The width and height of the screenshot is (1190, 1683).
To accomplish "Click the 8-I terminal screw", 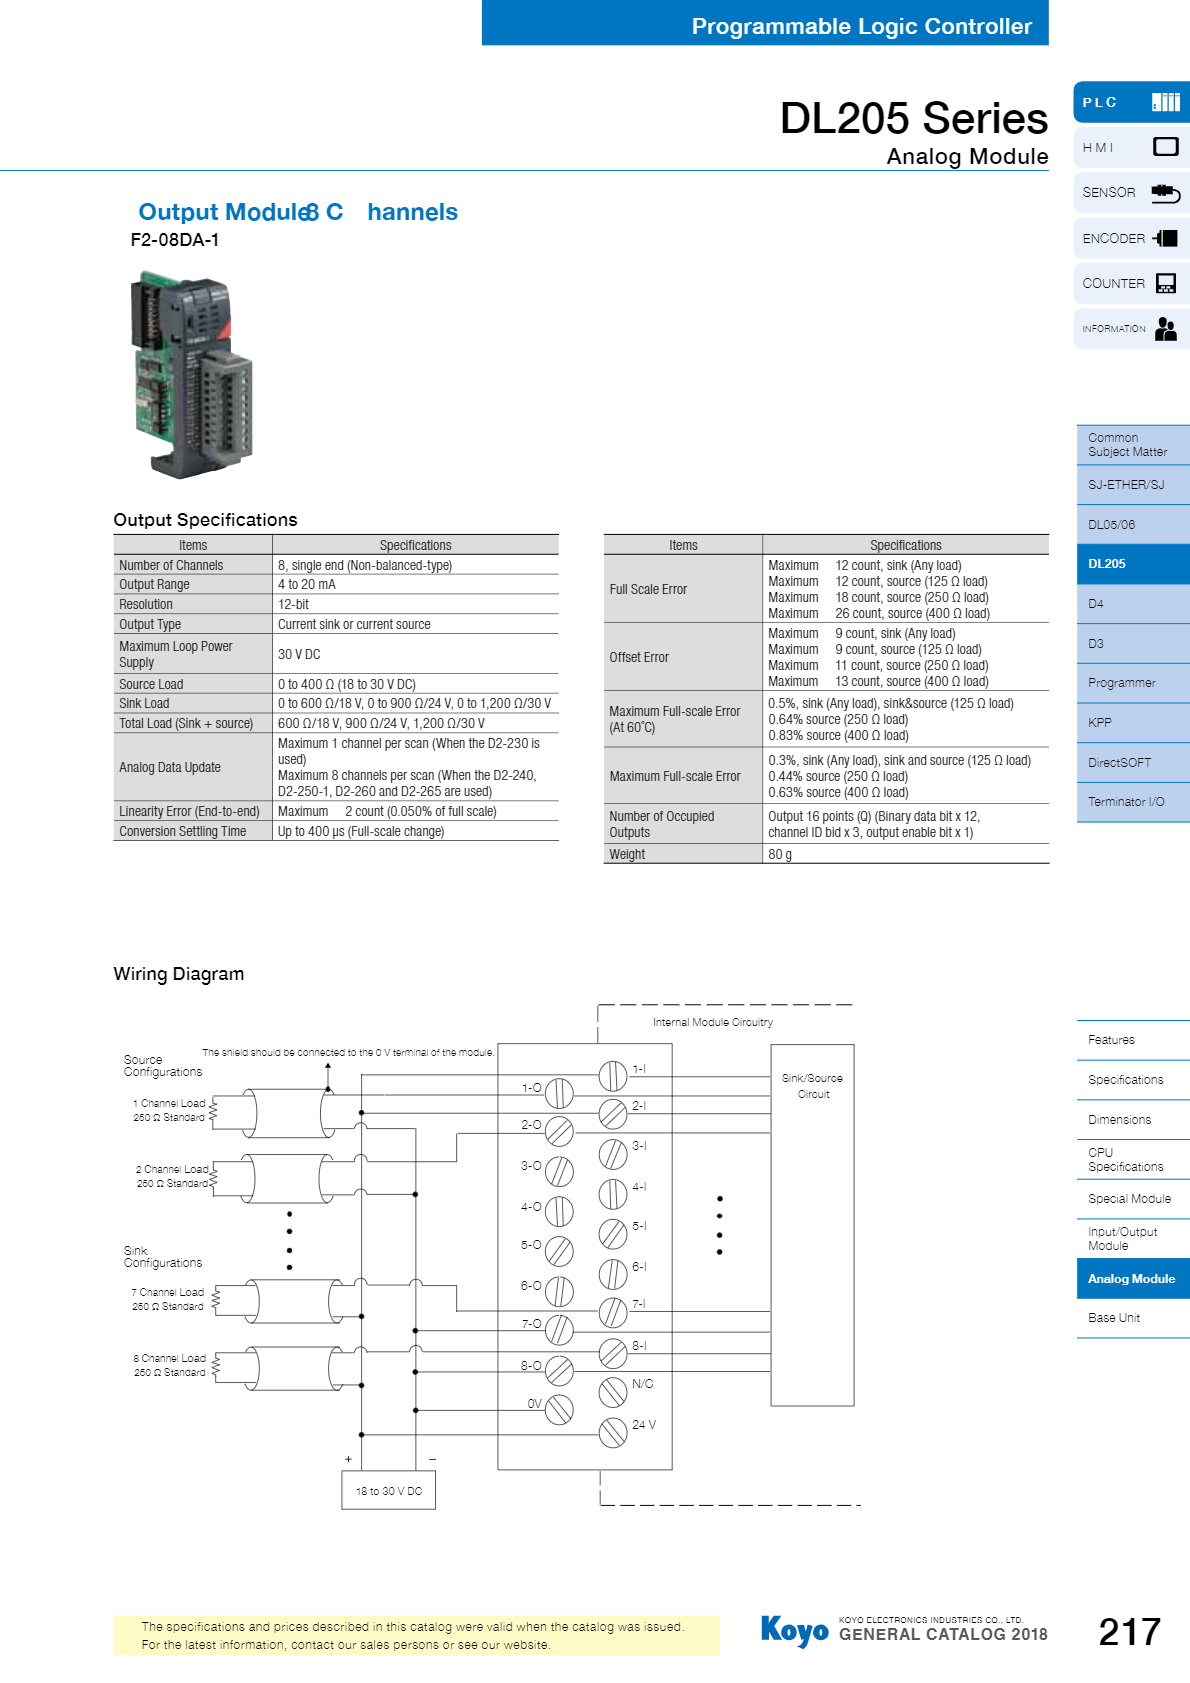I will tap(613, 1352).
